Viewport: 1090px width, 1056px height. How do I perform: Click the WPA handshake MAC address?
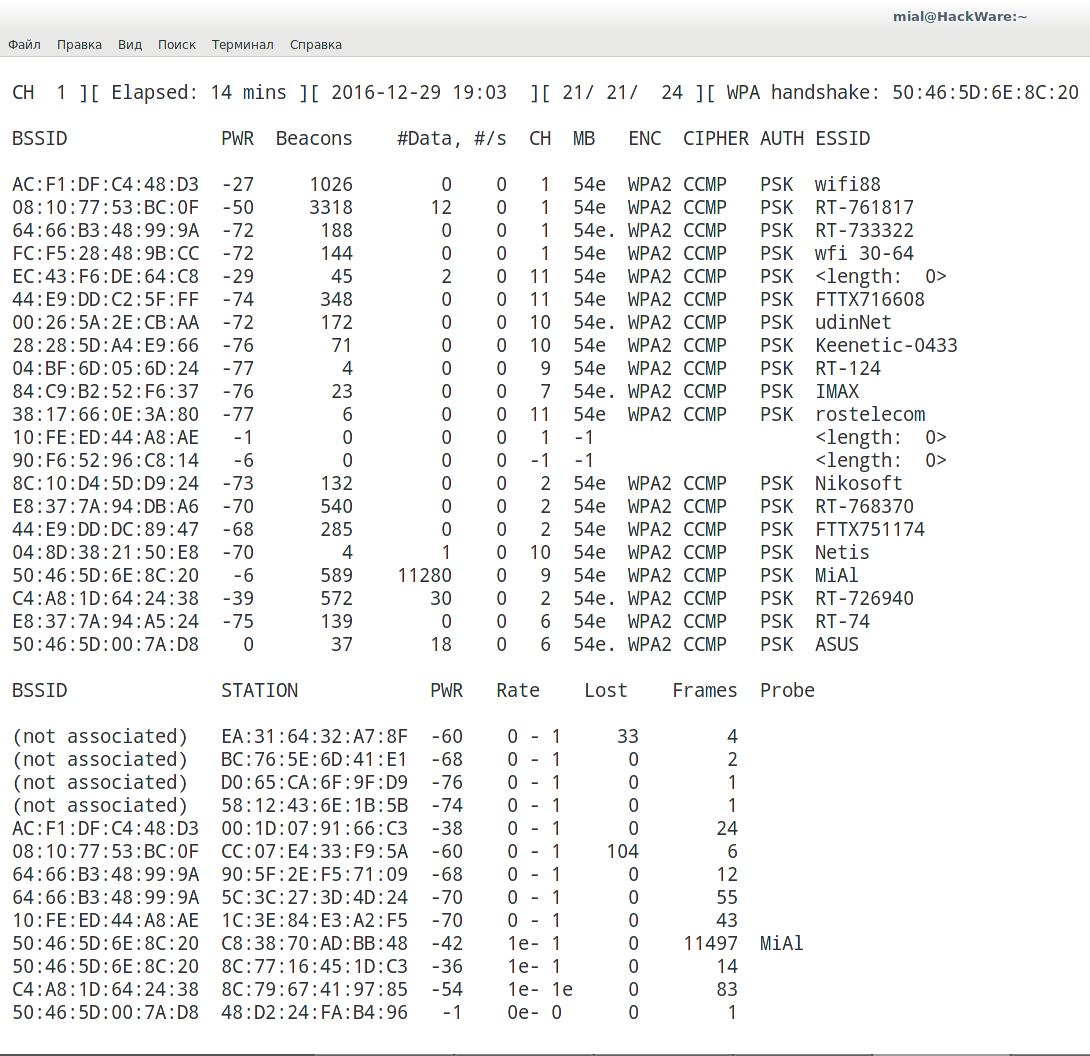tap(985, 93)
